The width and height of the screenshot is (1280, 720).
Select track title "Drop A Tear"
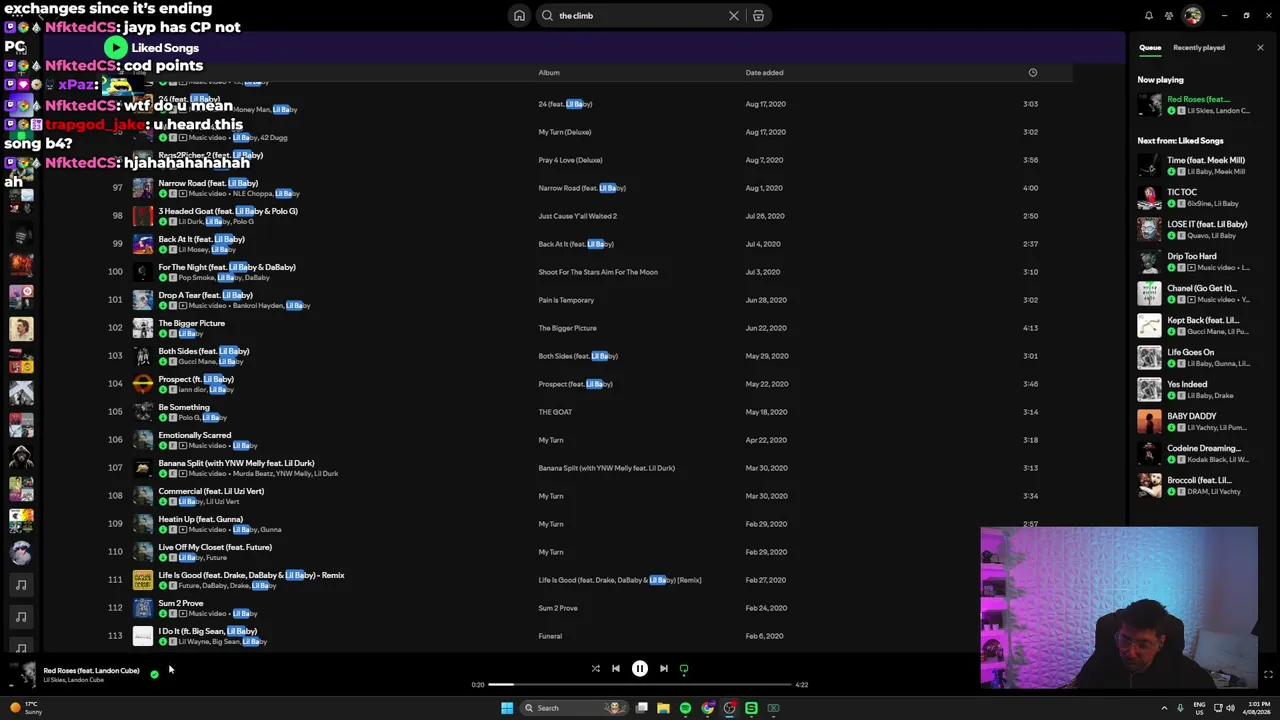[x=205, y=295]
